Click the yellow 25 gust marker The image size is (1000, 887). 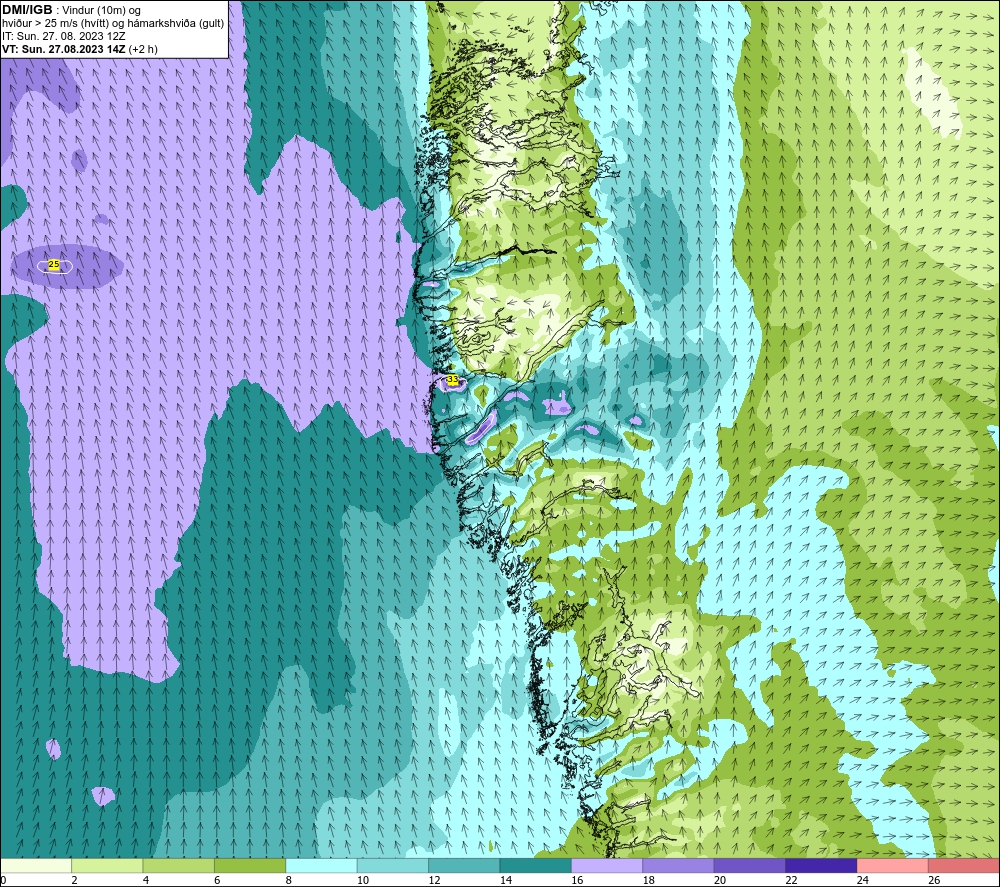click(x=54, y=265)
